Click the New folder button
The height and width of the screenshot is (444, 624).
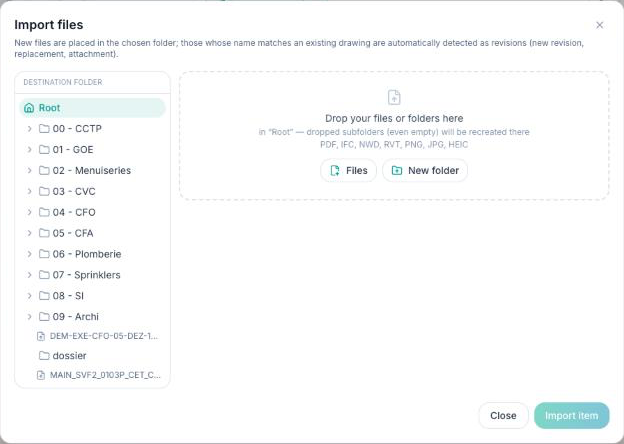pos(425,171)
